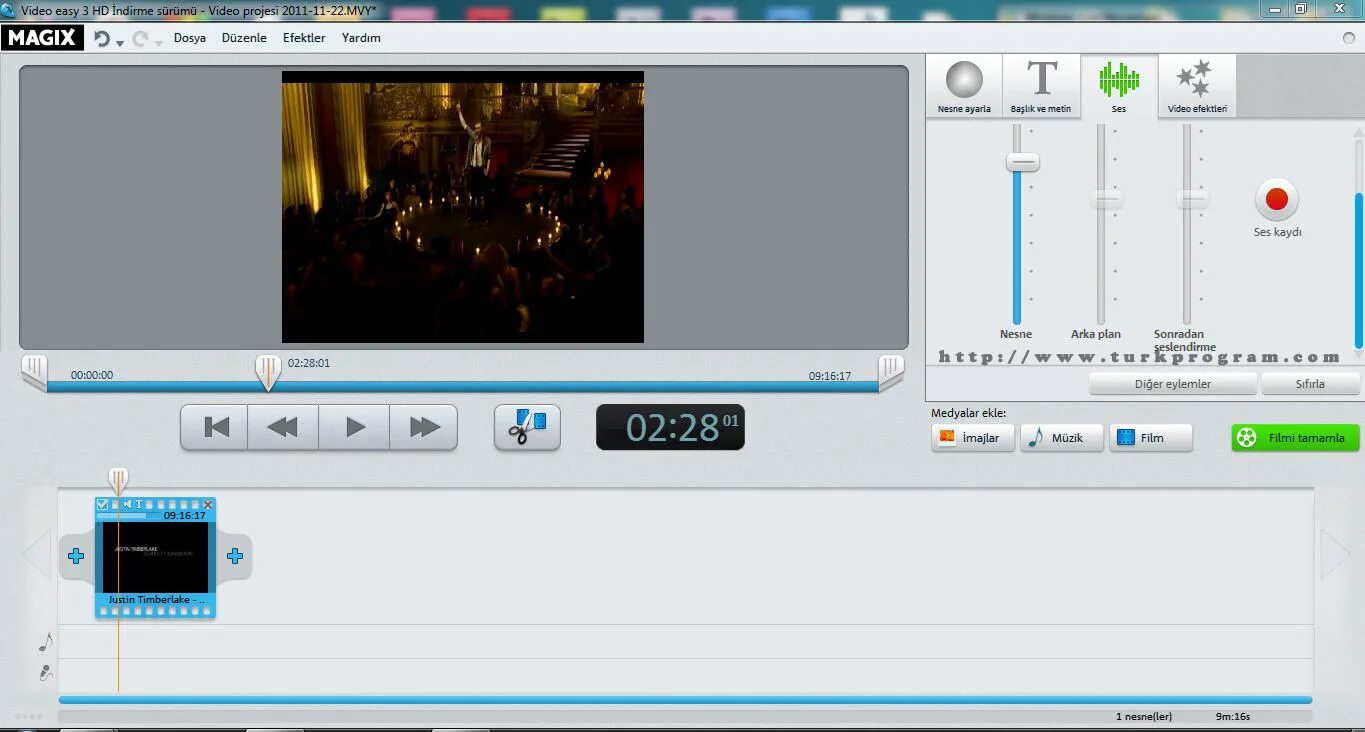Click the end range marker at 09:16:17

891,373
